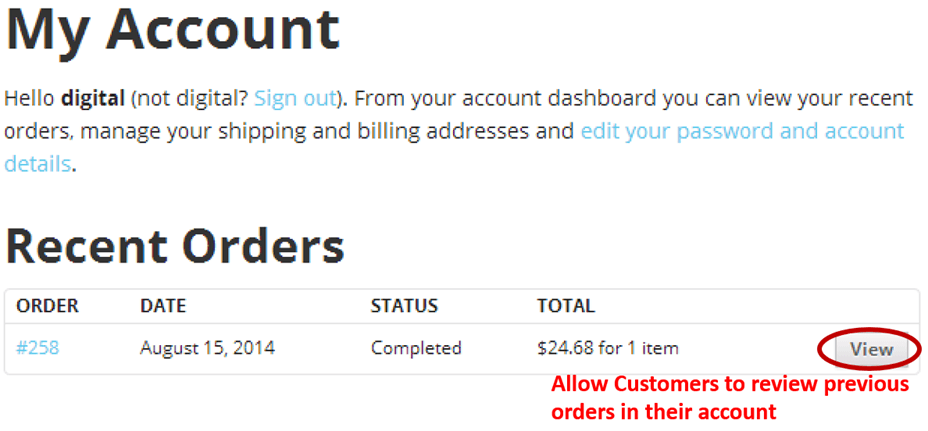This screenshot has width=928, height=431.
Task: Select the STATUS column header
Action: click(x=404, y=306)
